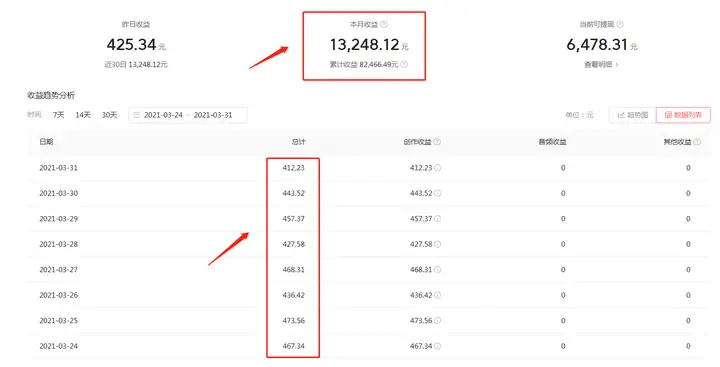Click the 2021-03-30 date row cell

click(58, 193)
